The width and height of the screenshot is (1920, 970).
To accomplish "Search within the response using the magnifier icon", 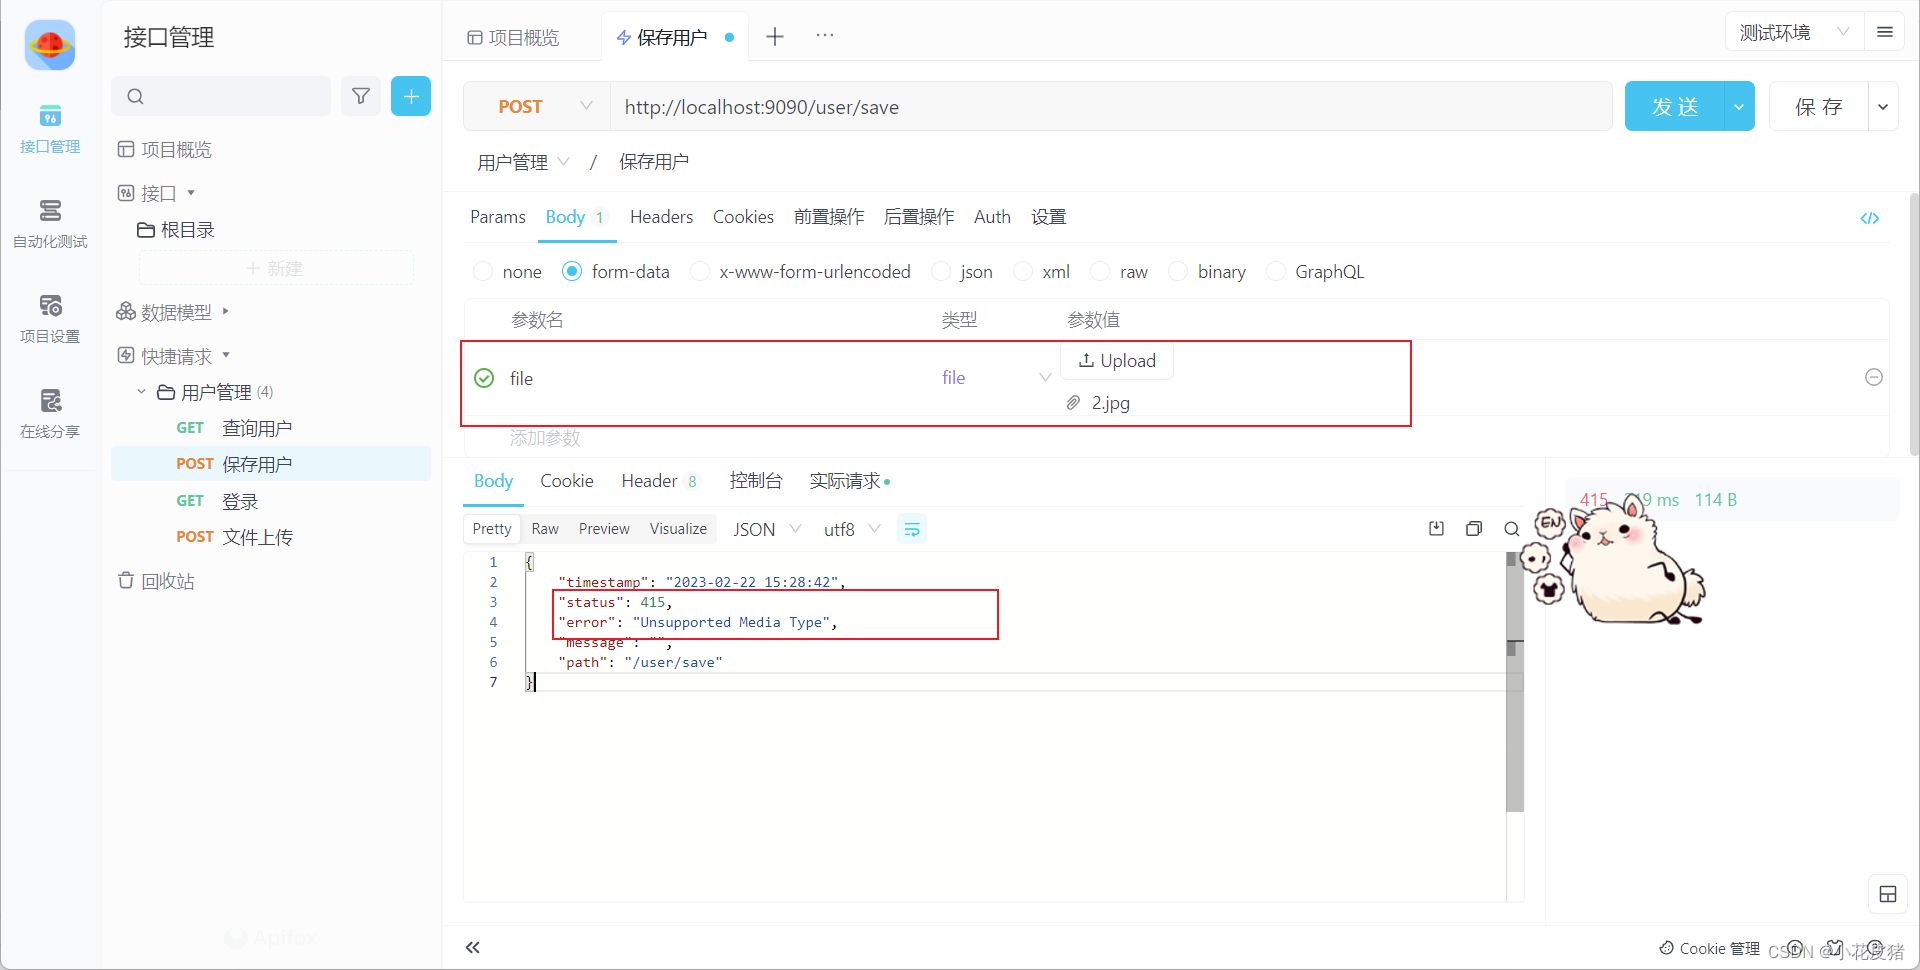I will (x=1511, y=528).
